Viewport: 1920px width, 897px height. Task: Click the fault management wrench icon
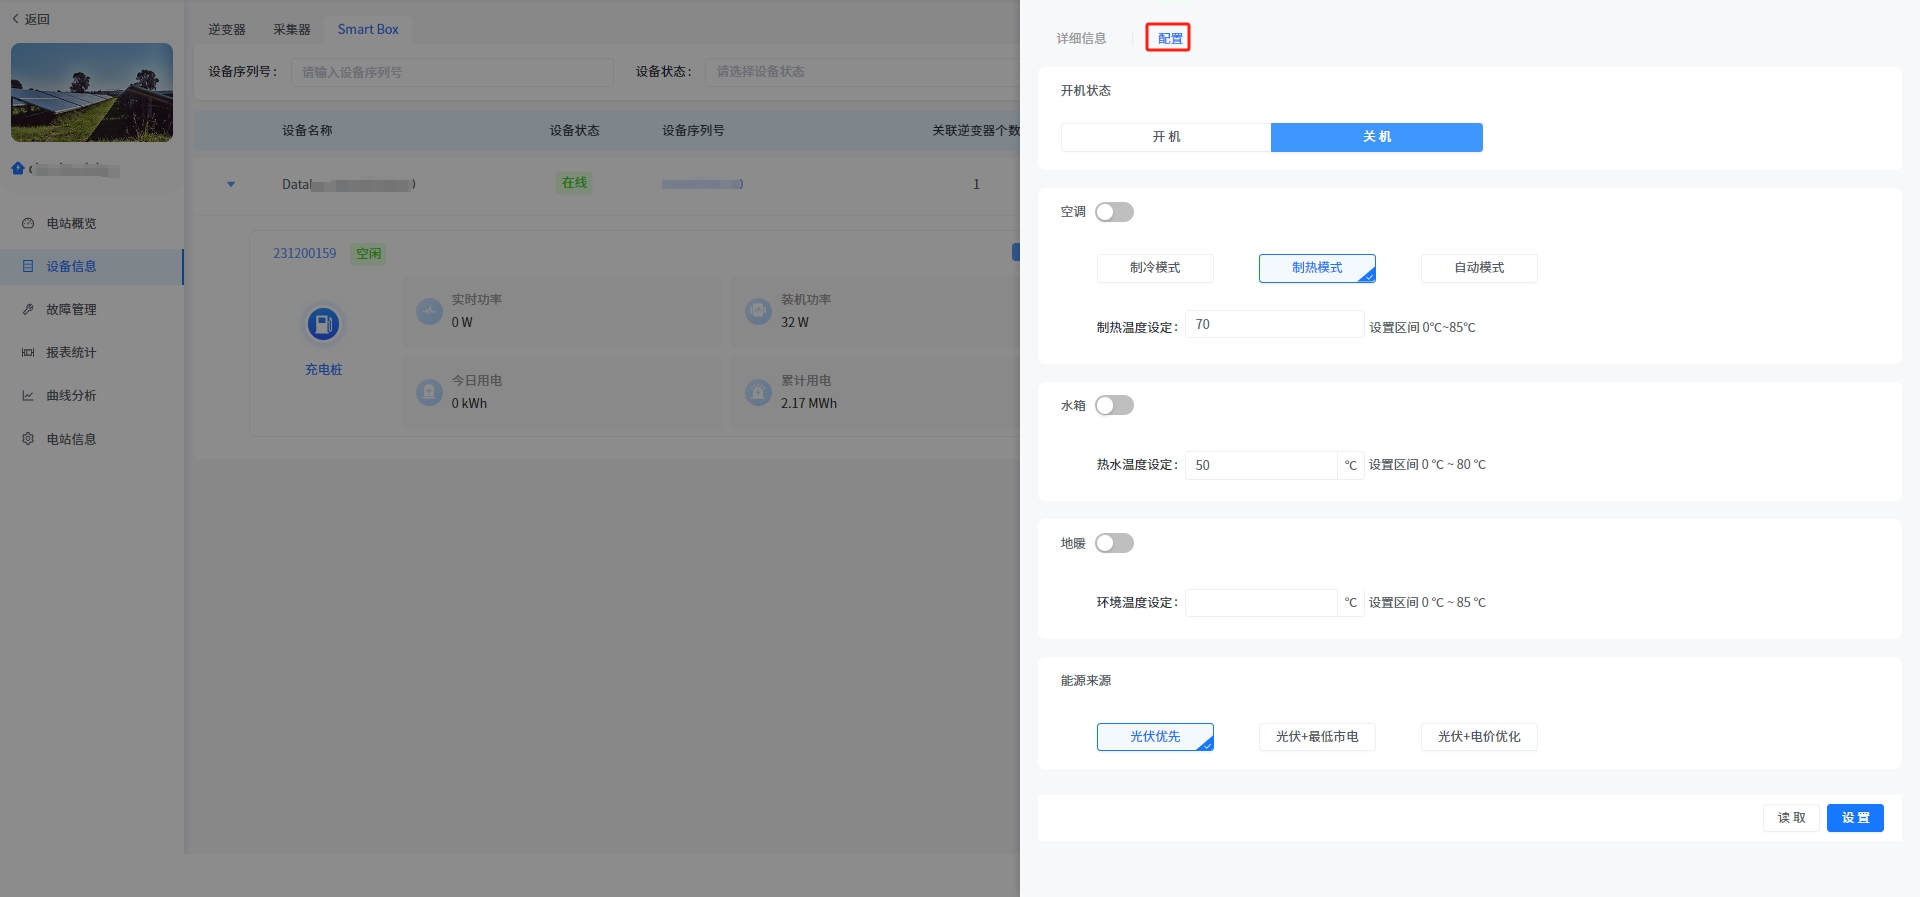click(28, 309)
